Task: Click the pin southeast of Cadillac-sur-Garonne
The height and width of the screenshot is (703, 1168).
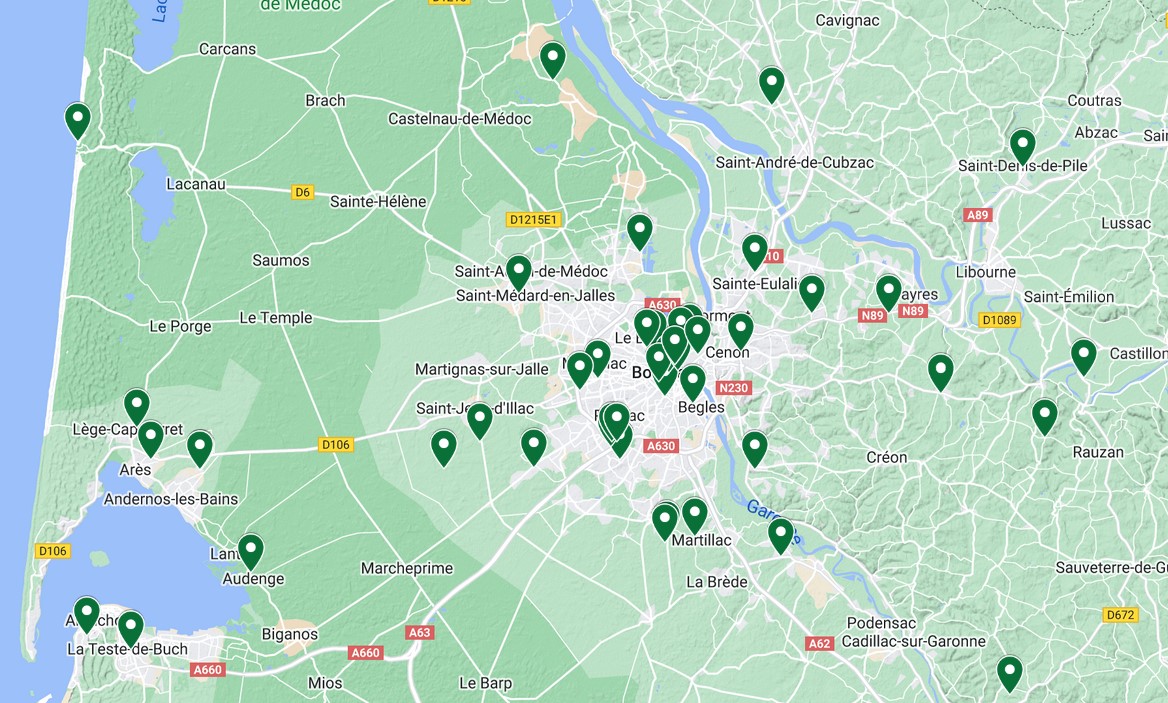Action: [1009, 674]
